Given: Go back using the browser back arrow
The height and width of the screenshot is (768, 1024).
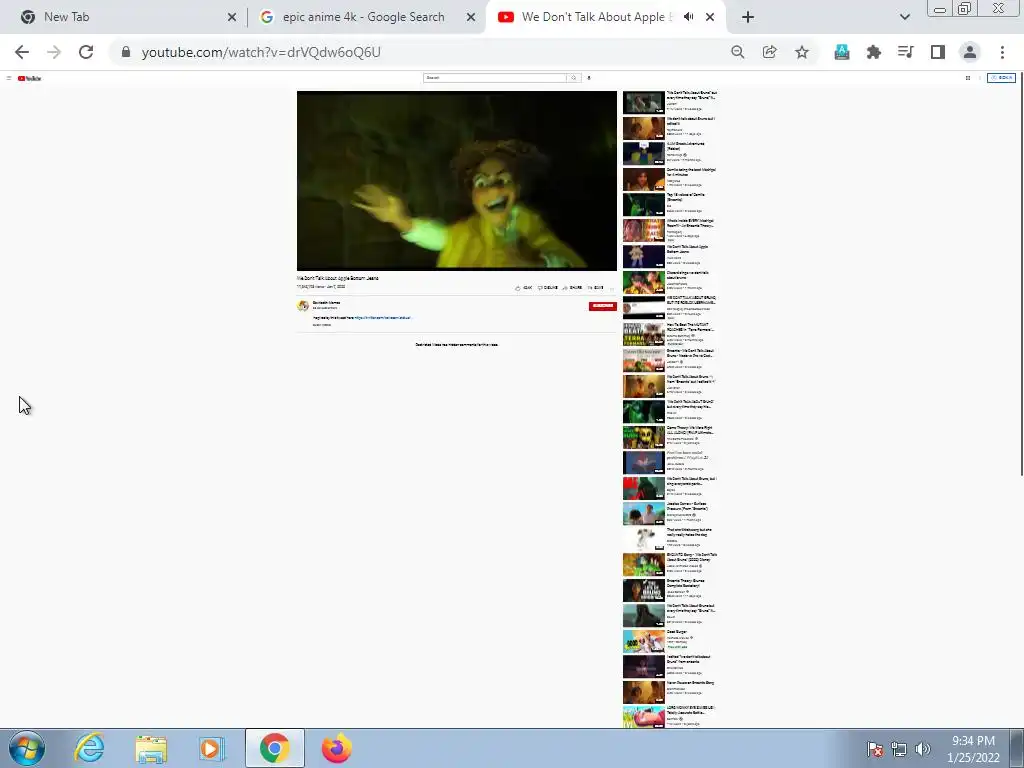Looking at the screenshot, I should click(x=22, y=52).
